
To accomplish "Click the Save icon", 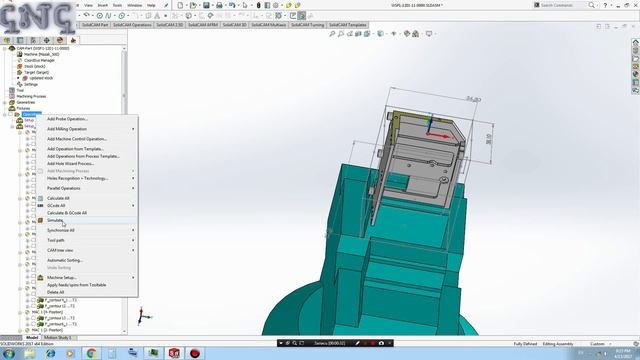I will click(x=207, y=5).
